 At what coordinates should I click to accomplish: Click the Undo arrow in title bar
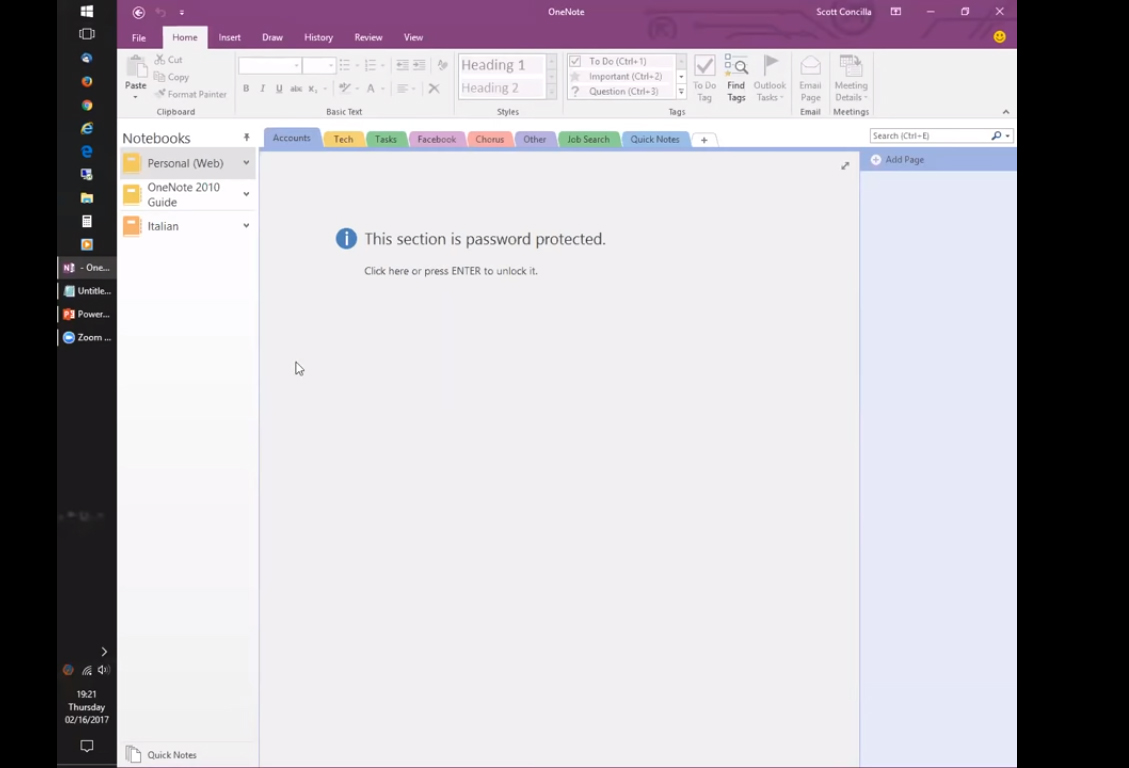161,12
